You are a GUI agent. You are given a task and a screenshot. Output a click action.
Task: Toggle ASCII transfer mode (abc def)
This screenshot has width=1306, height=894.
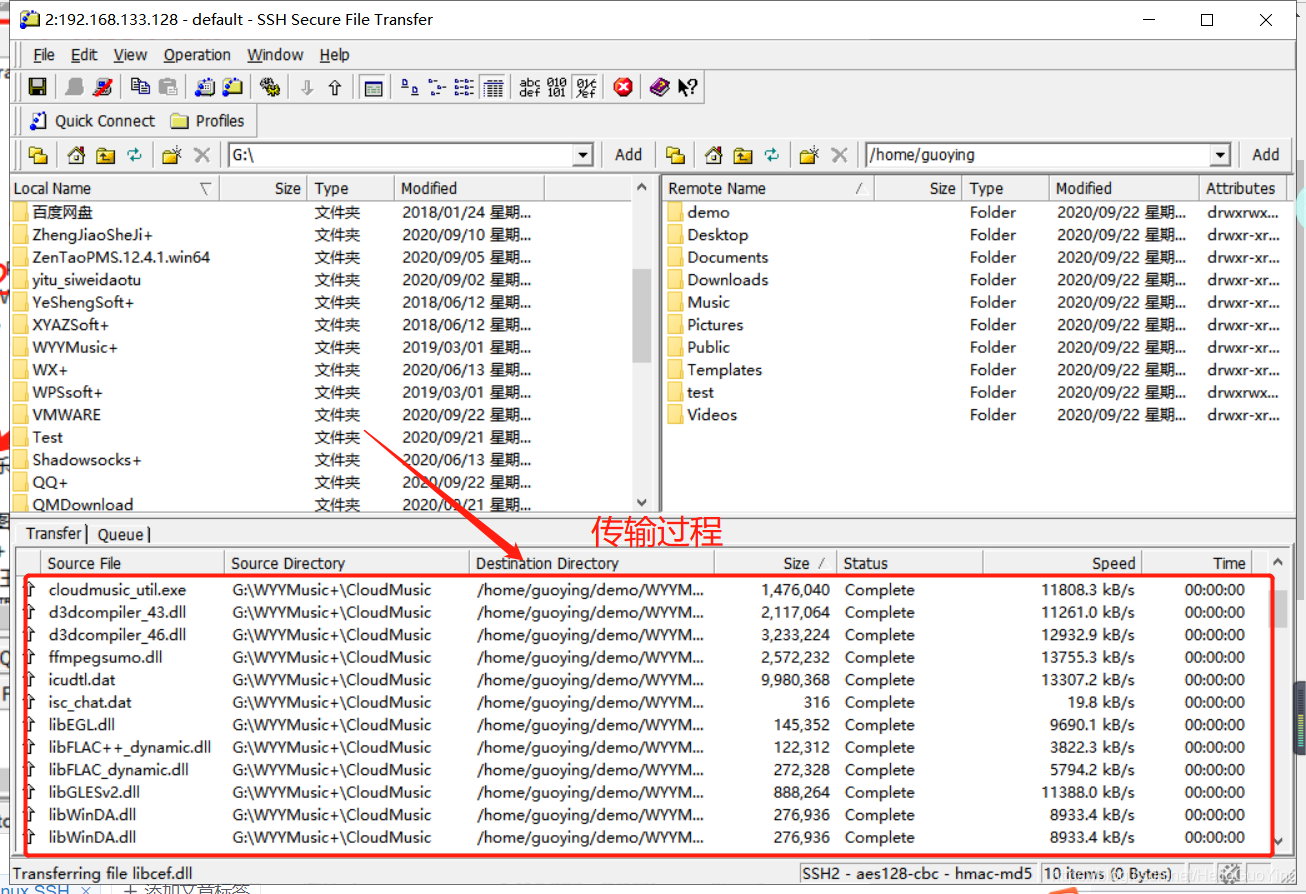(530, 87)
